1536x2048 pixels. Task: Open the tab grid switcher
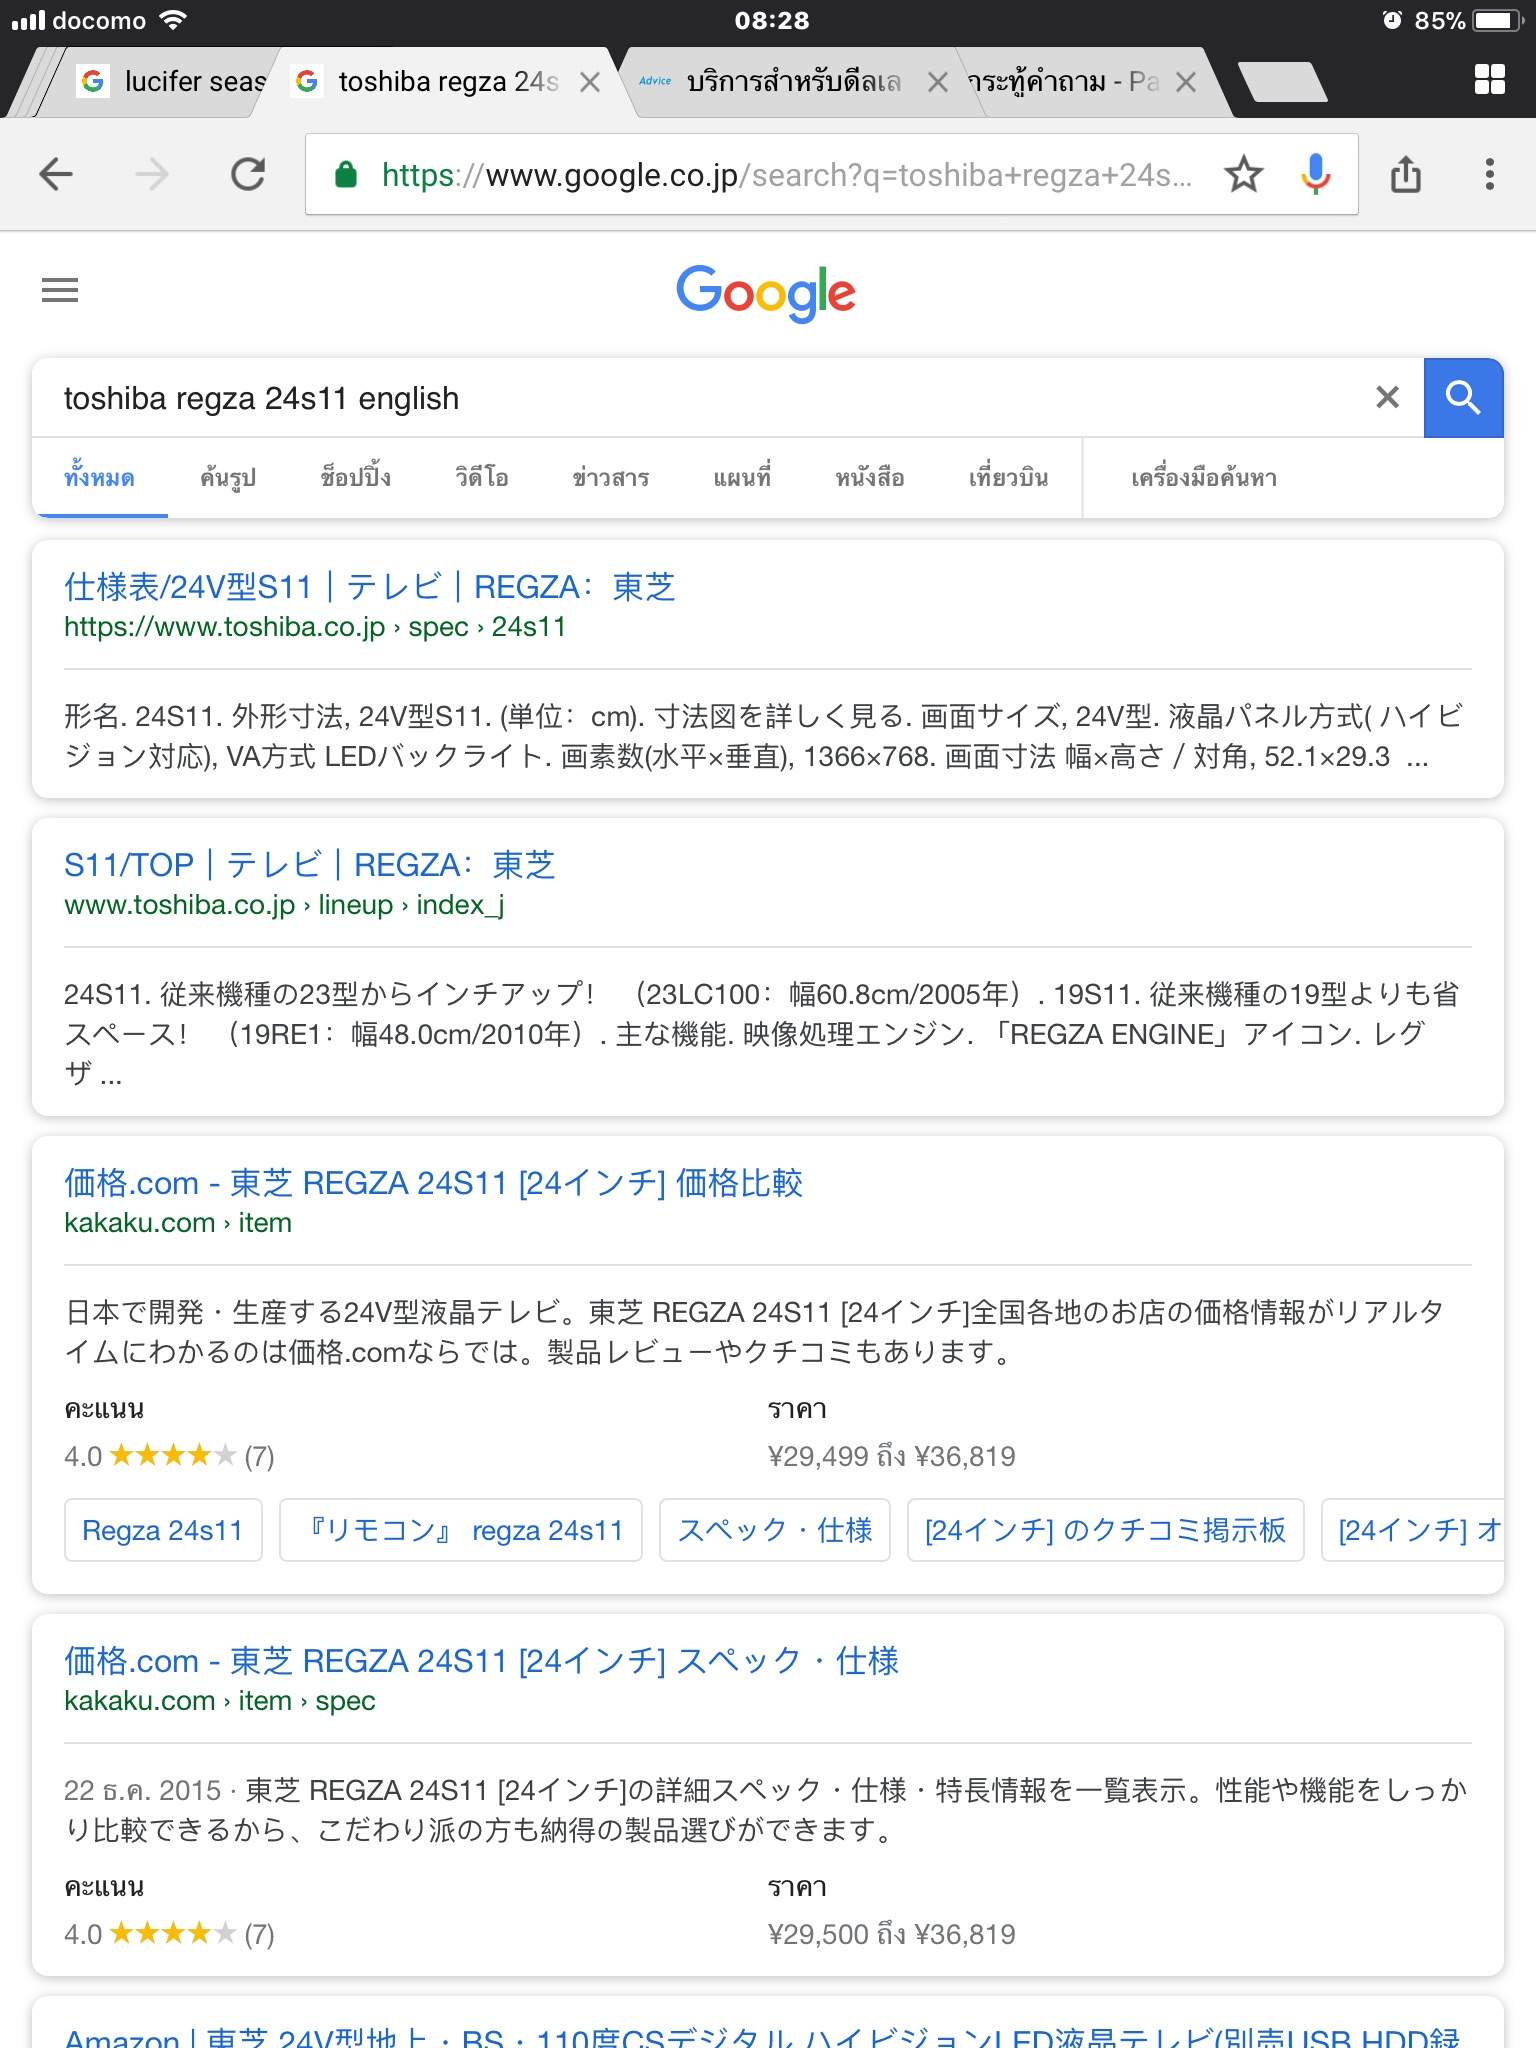click(x=1489, y=80)
